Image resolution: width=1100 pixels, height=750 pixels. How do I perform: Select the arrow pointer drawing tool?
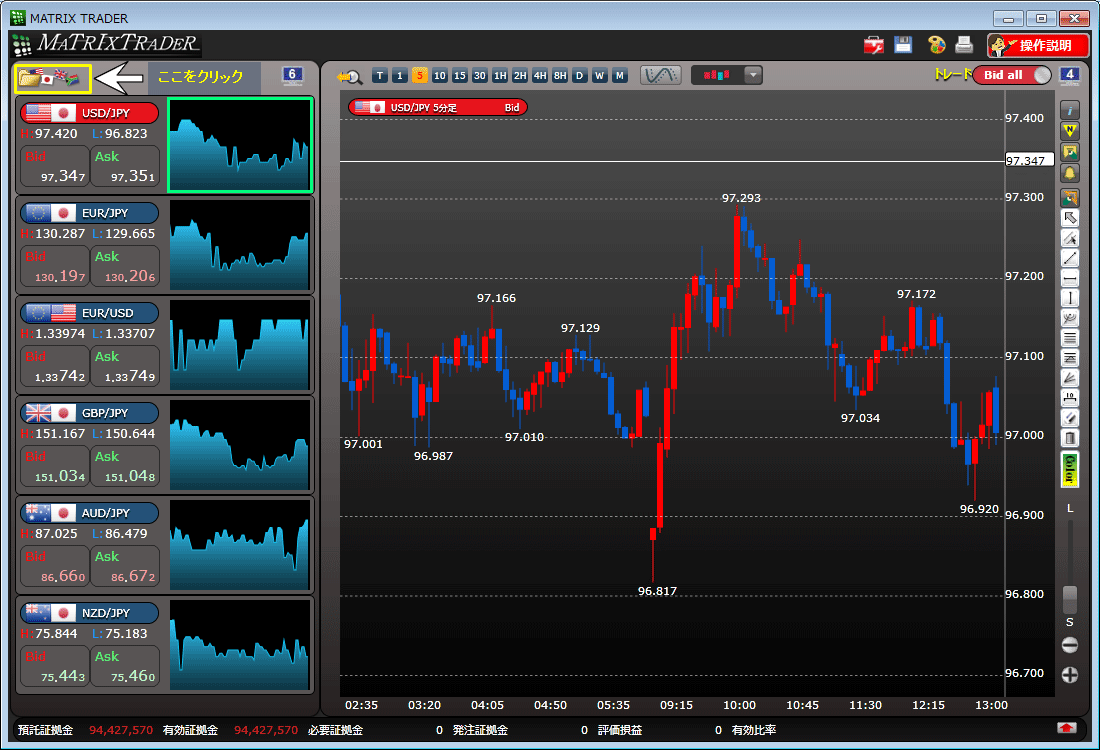[x=1070, y=218]
